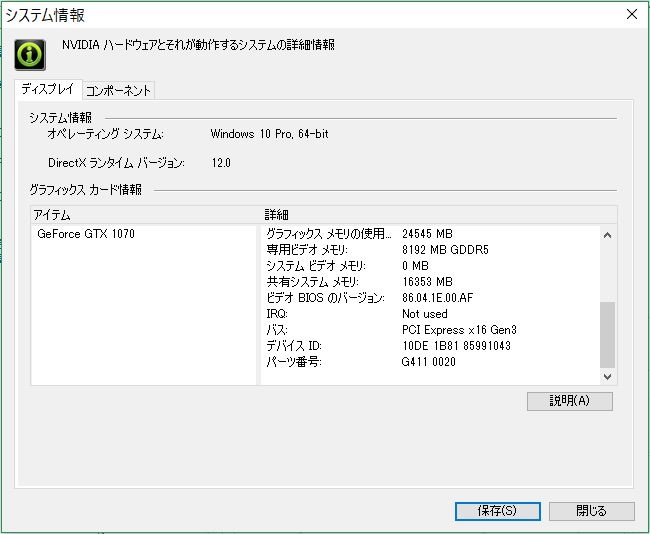Click Windows 10 Pro, 64-bit text
This screenshot has width=650, height=534.
pyautogui.click(x=269, y=134)
